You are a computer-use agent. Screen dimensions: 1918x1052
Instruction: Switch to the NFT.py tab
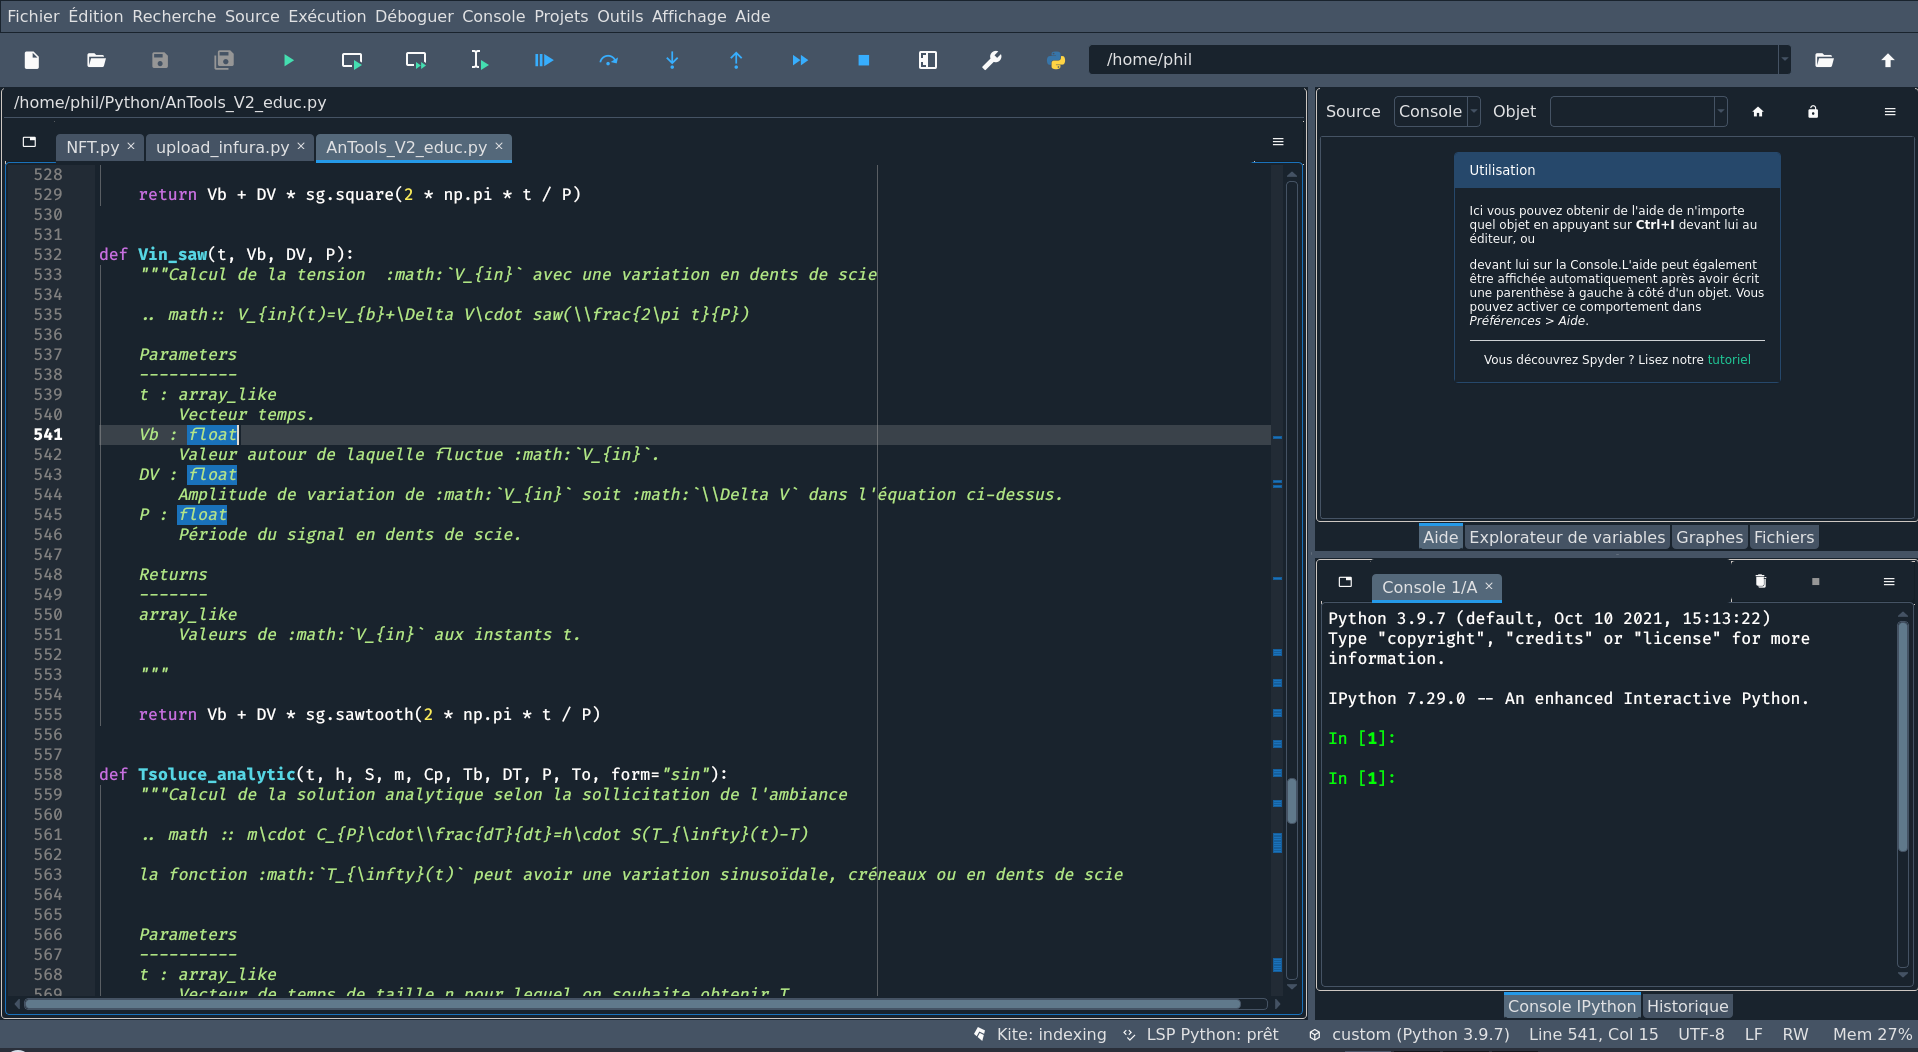[92, 147]
